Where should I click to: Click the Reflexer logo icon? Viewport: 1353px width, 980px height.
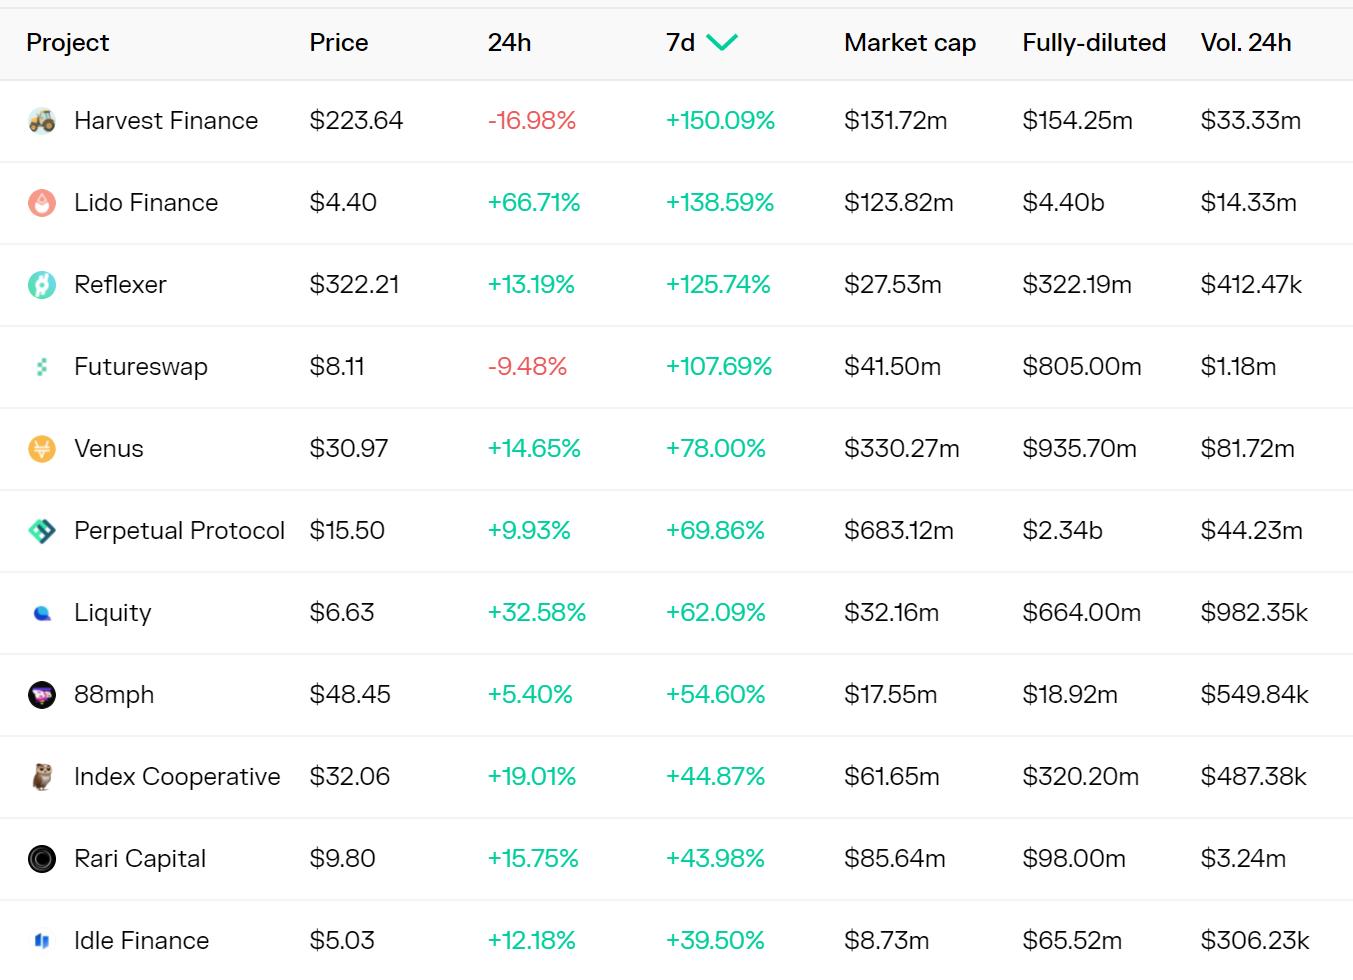[42, 285]
